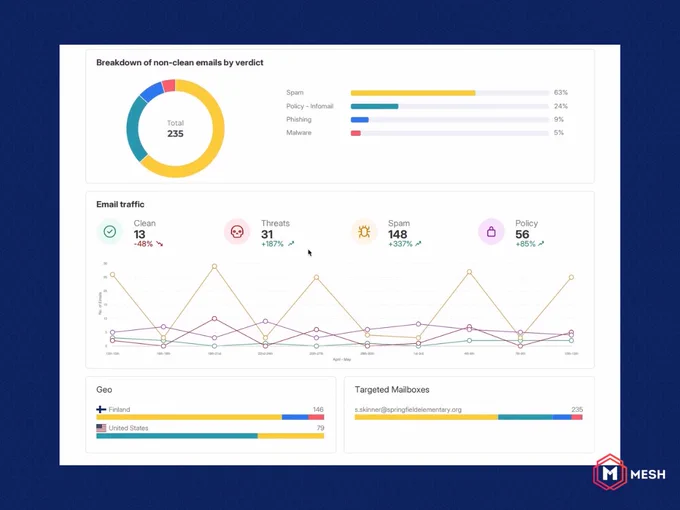Click the Finland stacked bar in Geo
The image size is (680, 510).
210,417
